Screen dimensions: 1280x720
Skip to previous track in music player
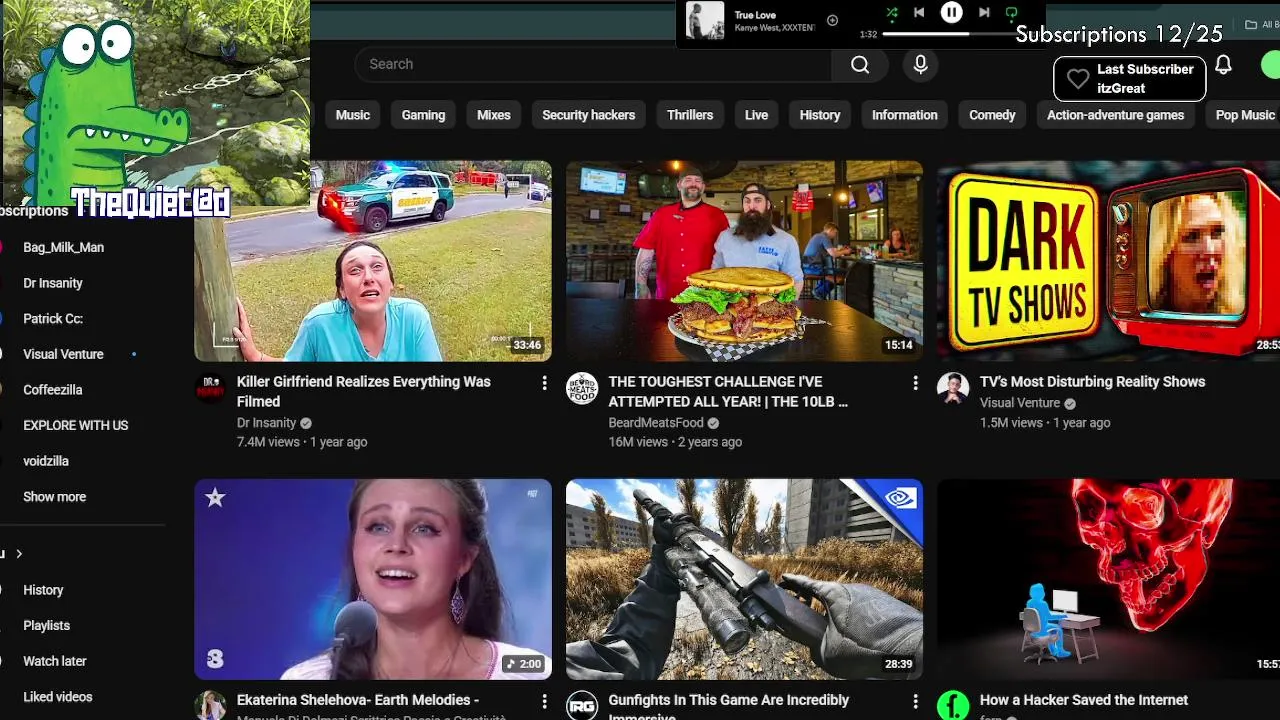click(919, 13)
